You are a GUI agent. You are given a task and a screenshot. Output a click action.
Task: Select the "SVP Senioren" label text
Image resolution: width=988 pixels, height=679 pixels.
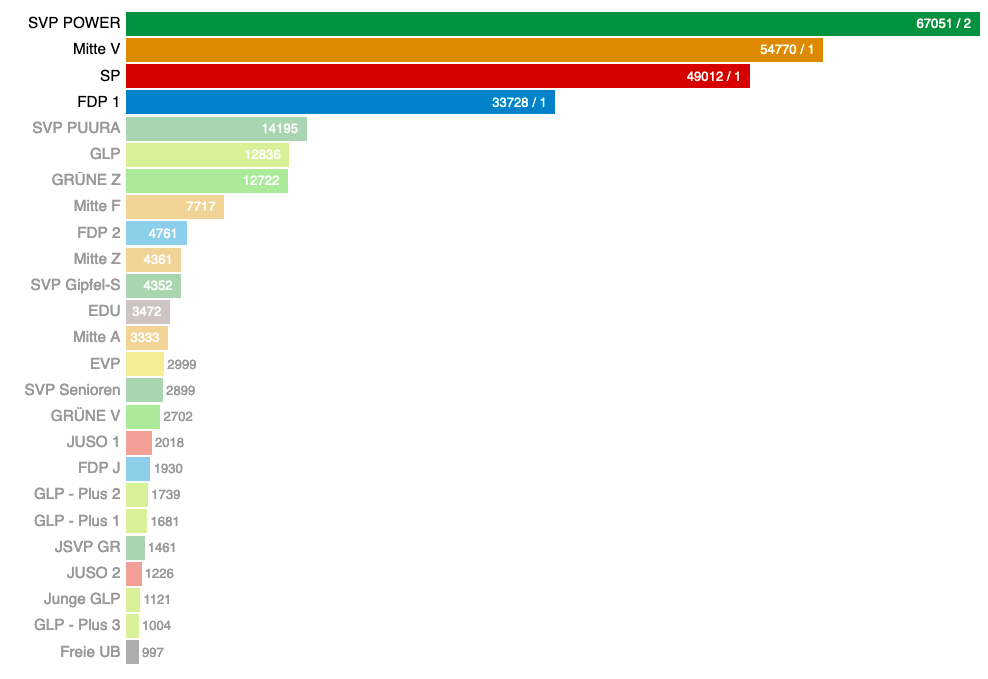click(72, 390)
